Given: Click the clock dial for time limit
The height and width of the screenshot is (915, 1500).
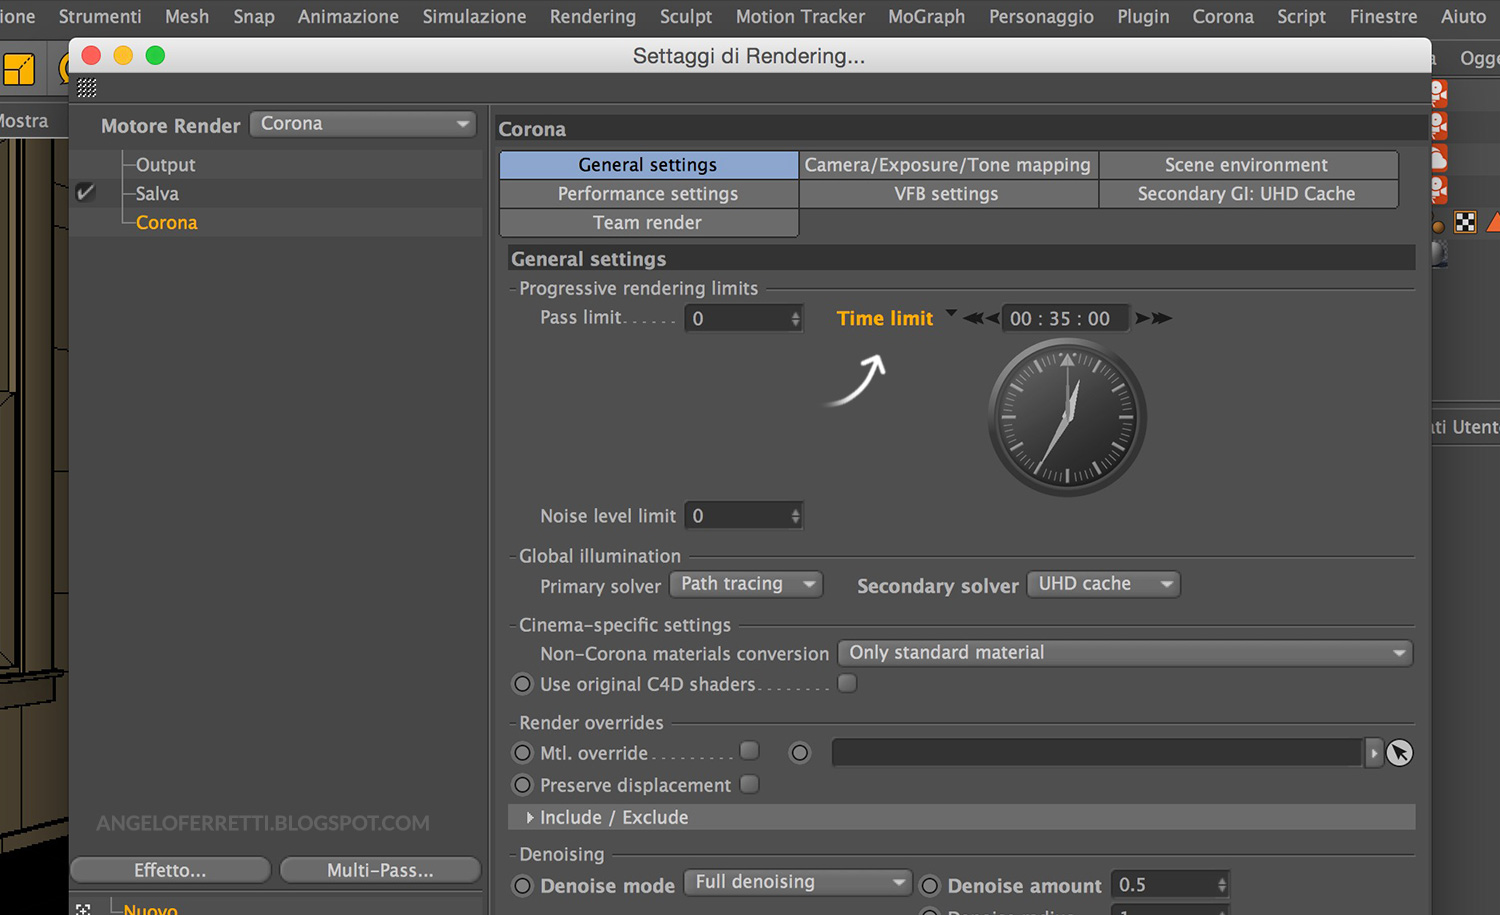Looking at the screenshot, I should (x=1067, y=417).
